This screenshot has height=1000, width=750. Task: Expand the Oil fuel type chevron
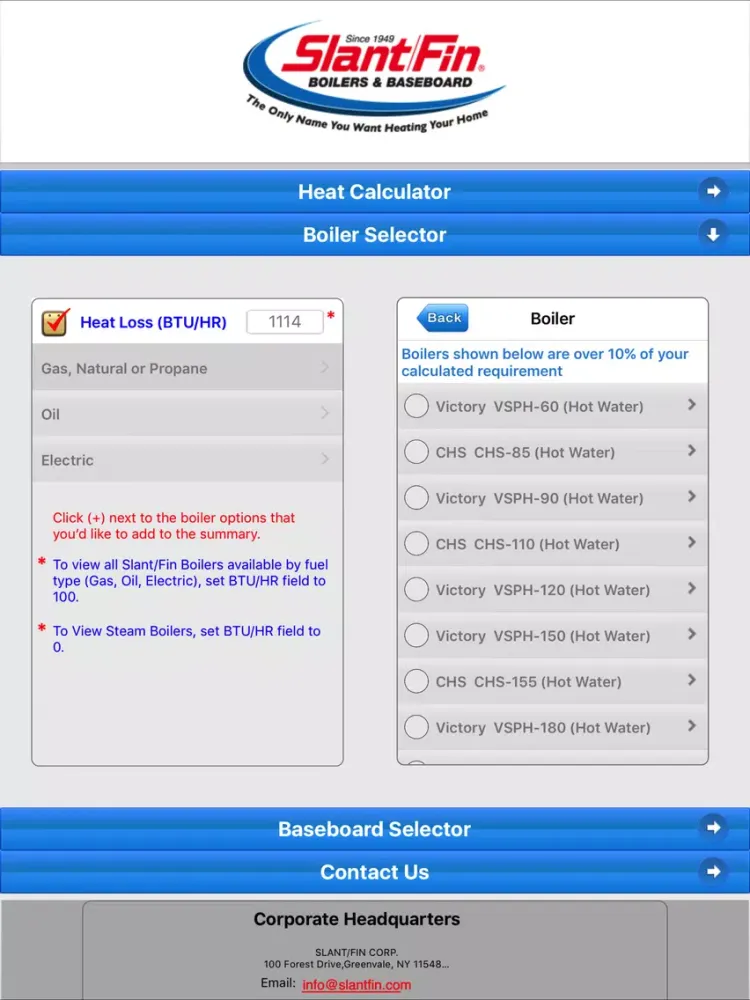click(325, 413)
